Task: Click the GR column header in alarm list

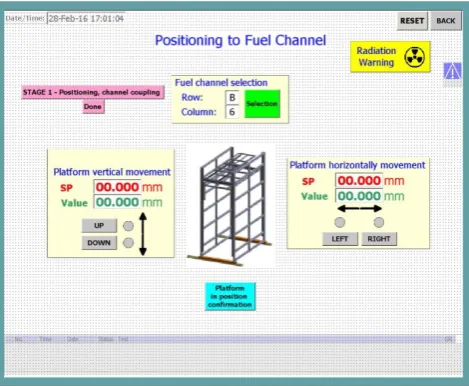Action: point(448,339)
